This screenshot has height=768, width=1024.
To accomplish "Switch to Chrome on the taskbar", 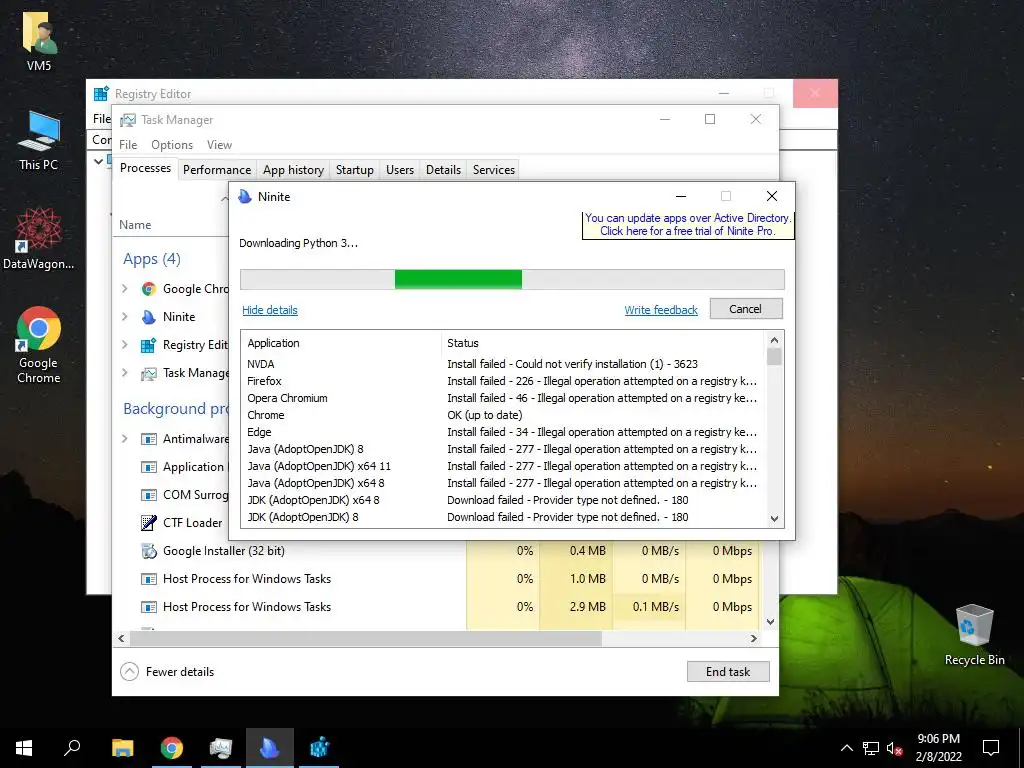I will [172, 748].
